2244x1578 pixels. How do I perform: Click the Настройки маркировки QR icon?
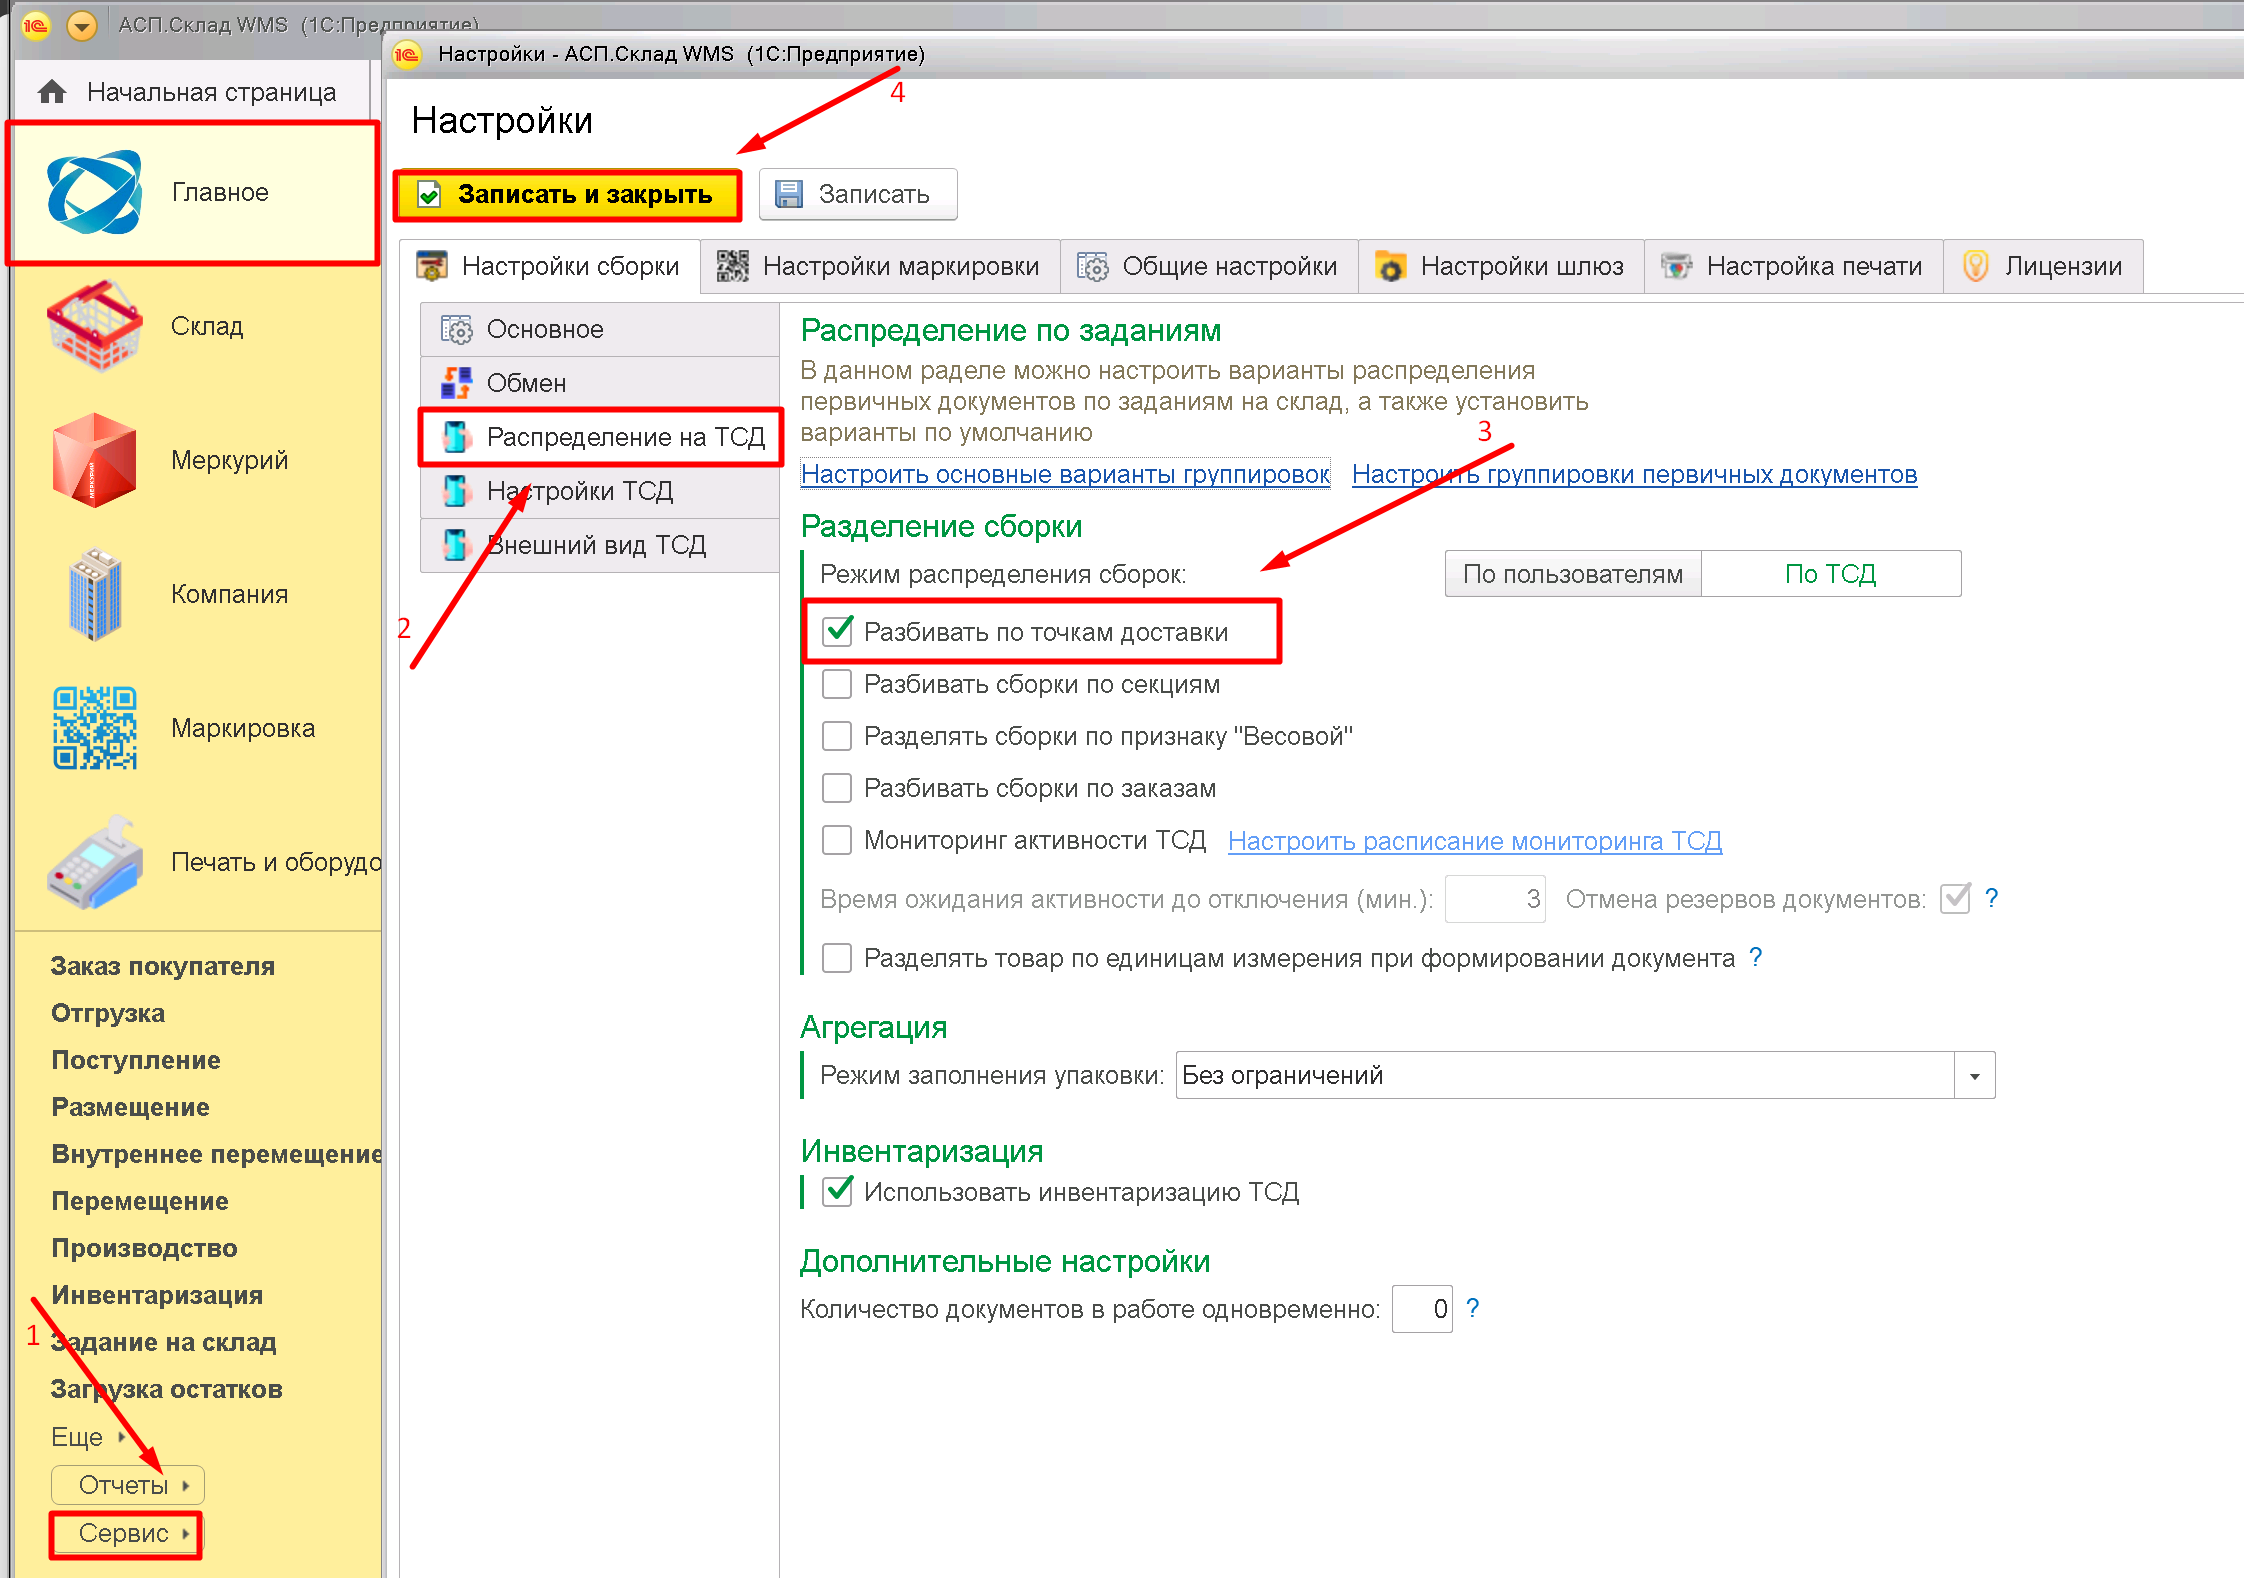coord(732,266)
